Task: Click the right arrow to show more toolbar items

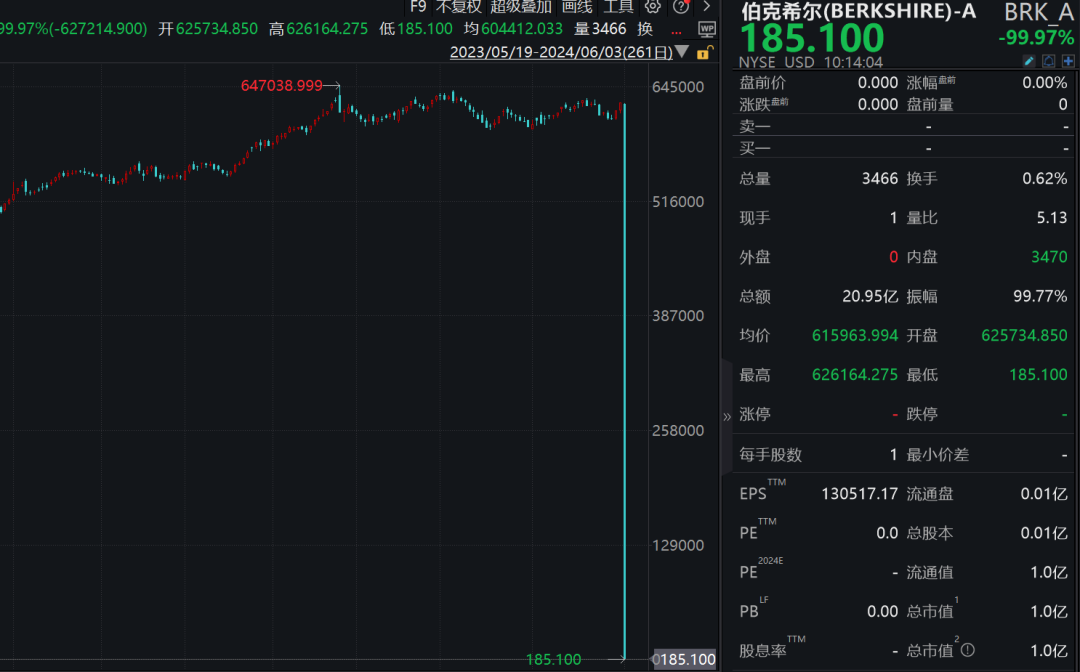Action: 706,6
